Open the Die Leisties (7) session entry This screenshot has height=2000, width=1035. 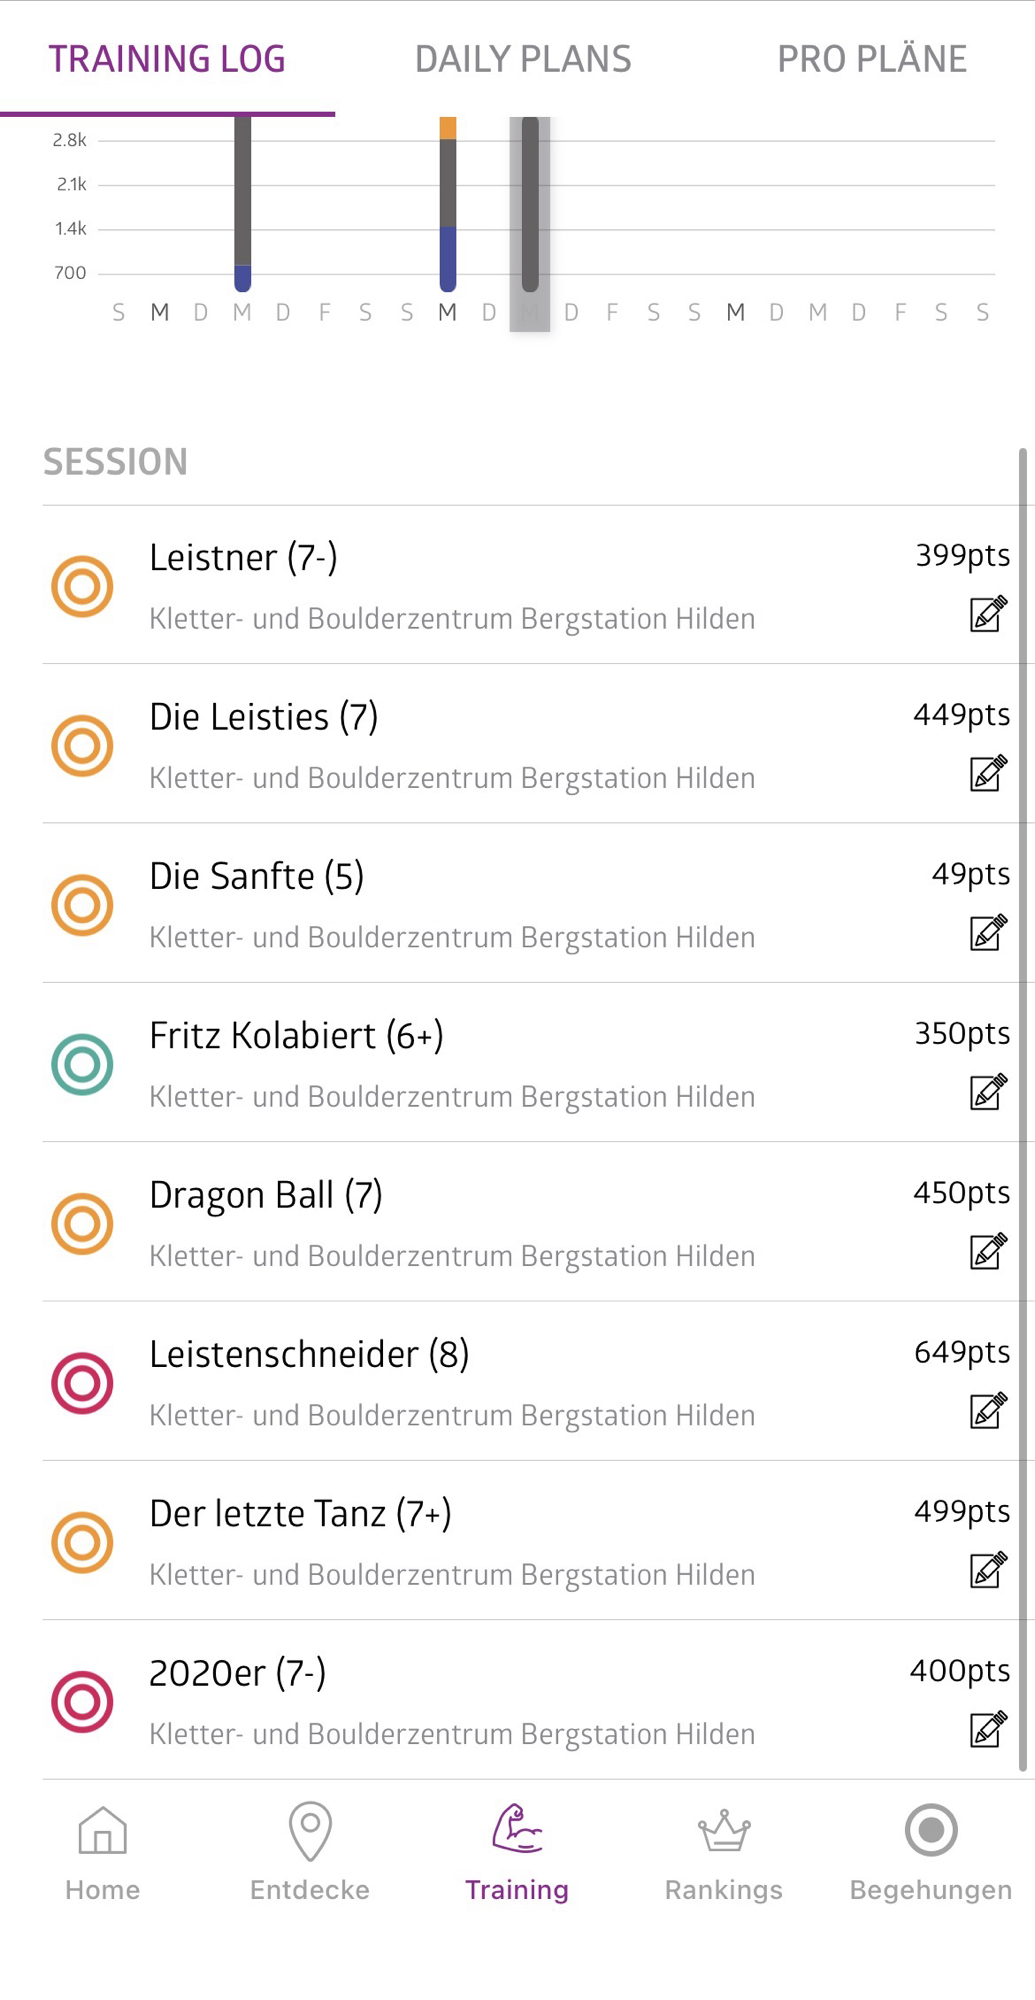pos(450,744)
